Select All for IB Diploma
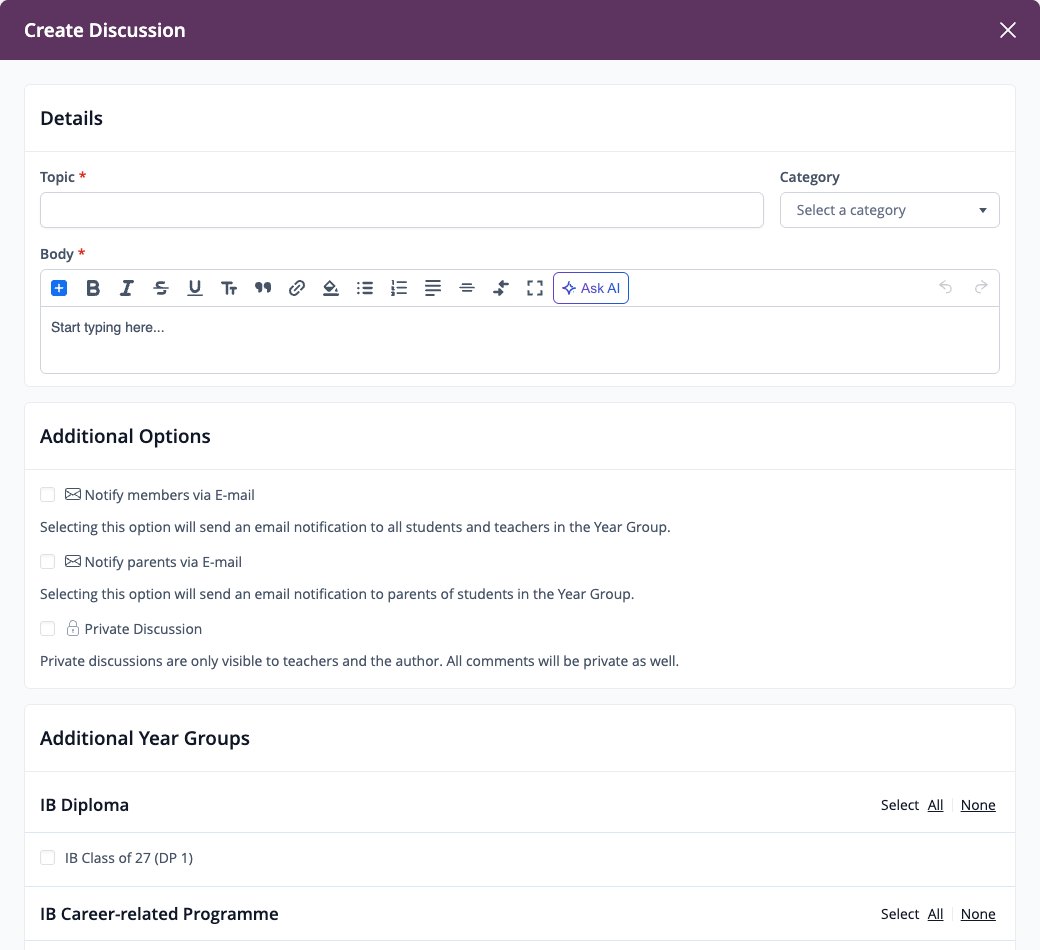 pyautogui.click(x=935, y=805)
